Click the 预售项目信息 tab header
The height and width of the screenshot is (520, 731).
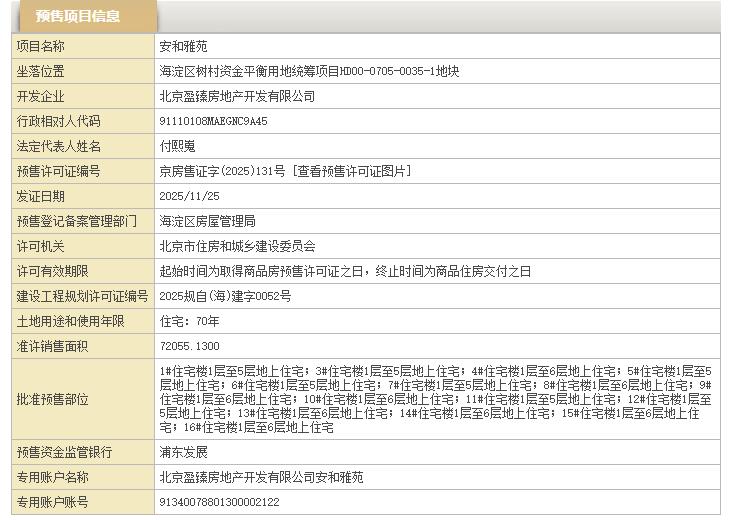coord(78,16)
